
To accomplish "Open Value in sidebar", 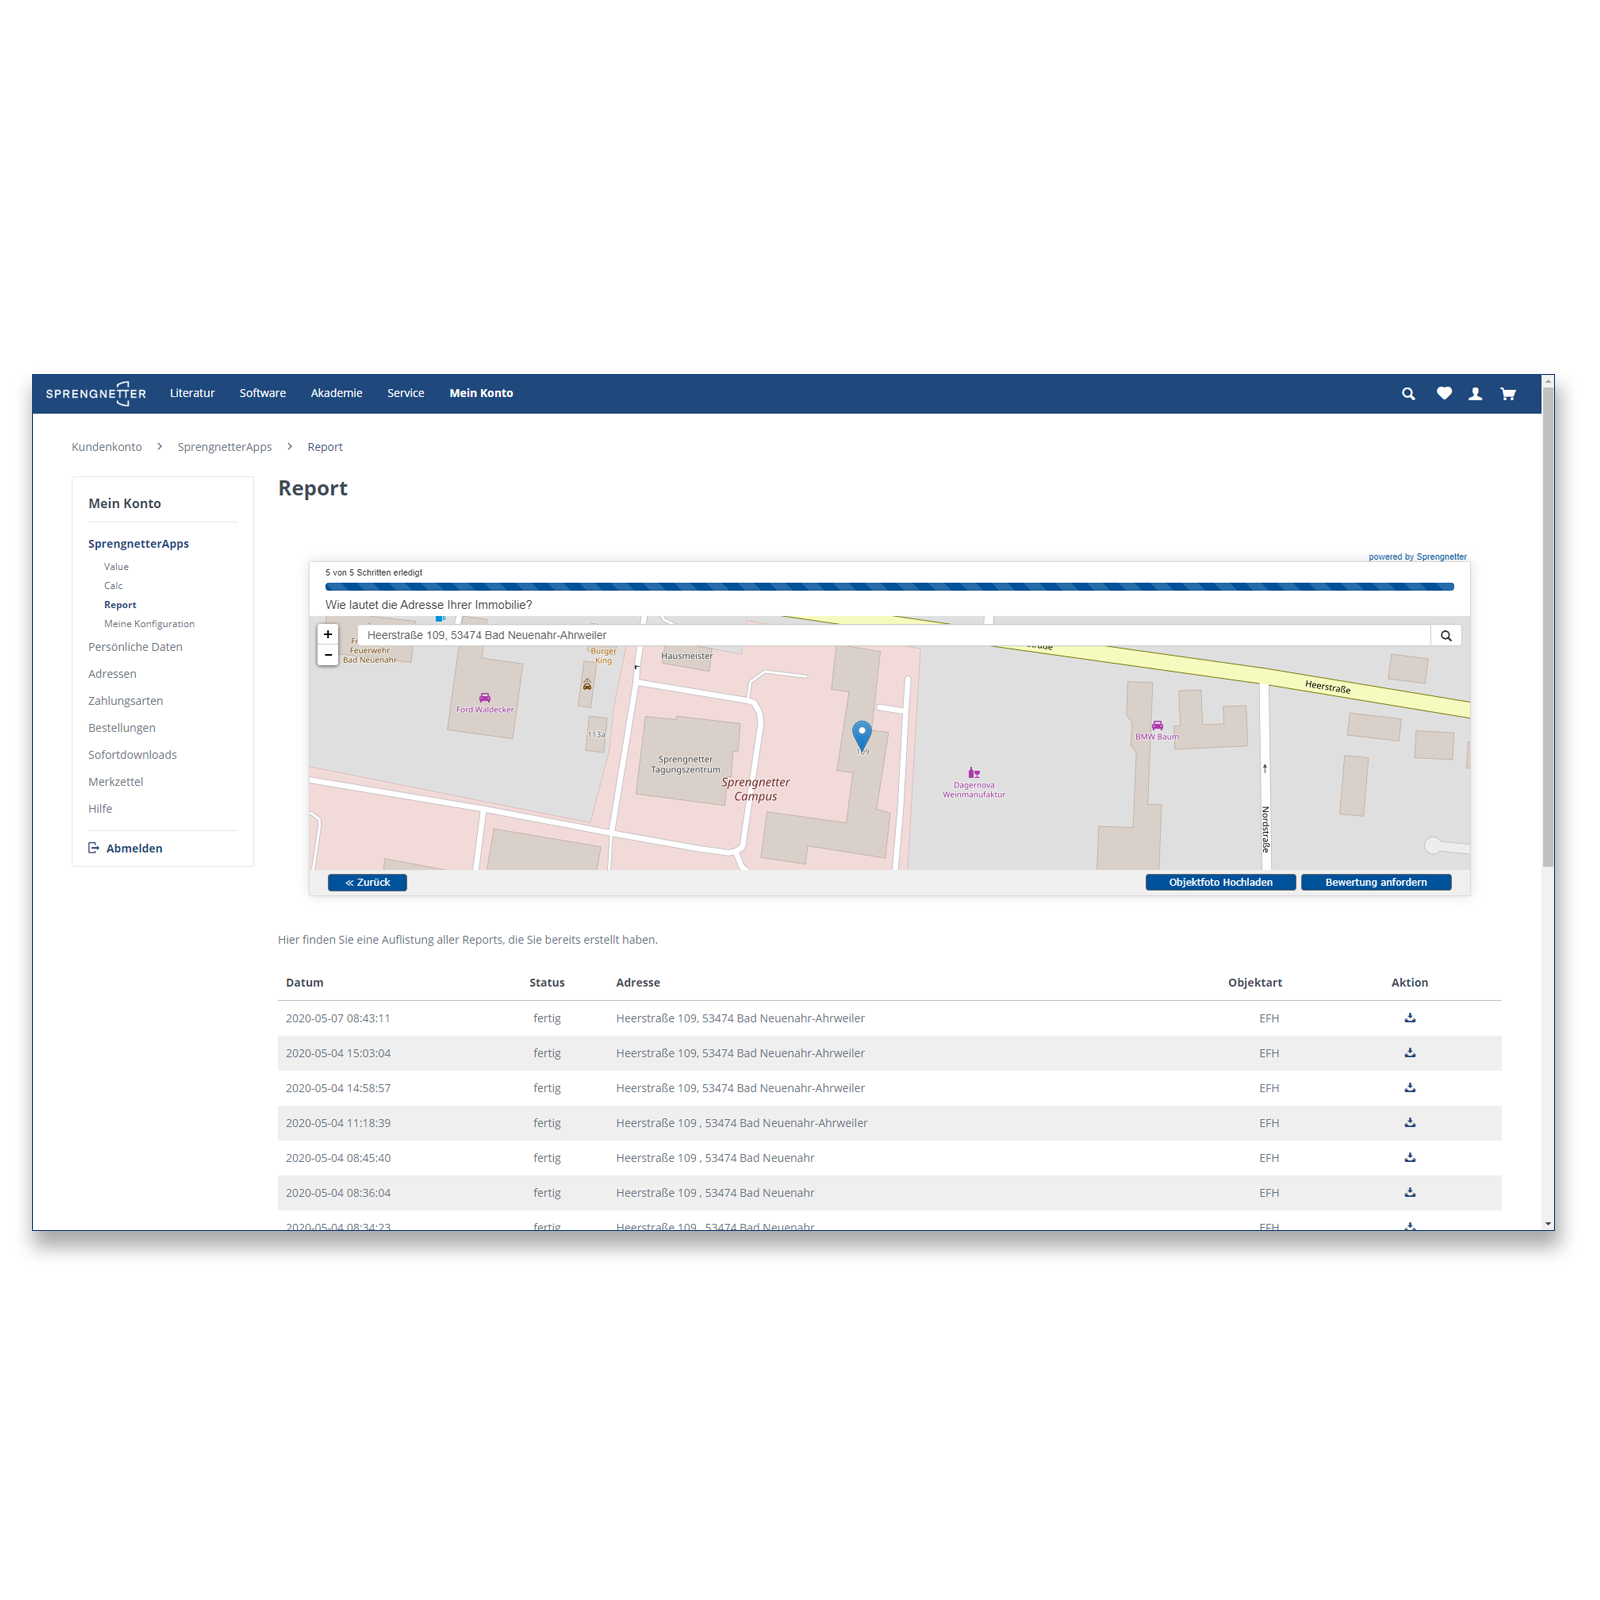I will (x=116, y=567).
